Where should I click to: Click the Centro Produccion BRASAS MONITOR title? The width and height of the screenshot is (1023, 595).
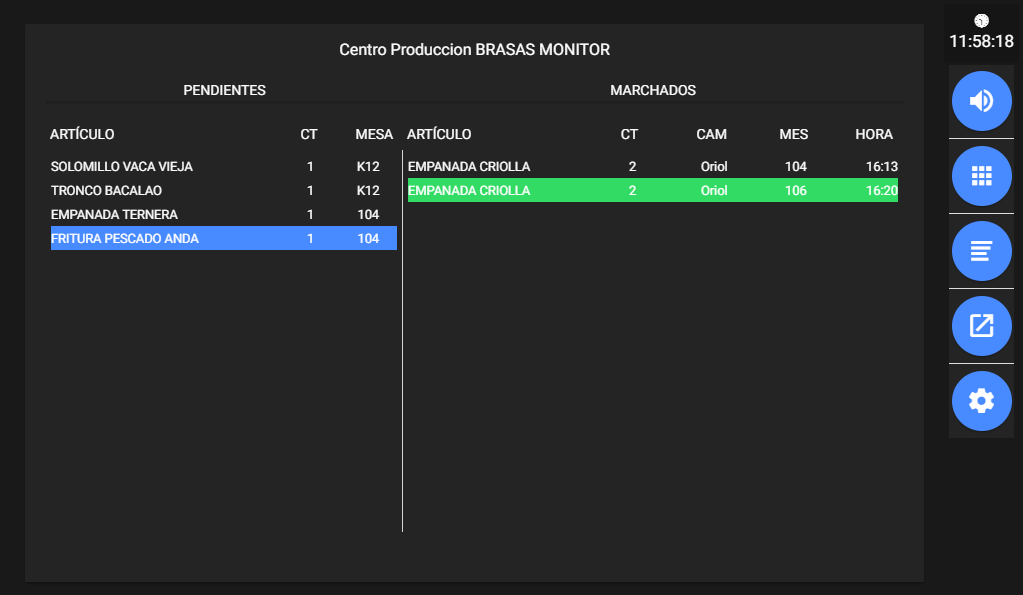coord(474,49)
